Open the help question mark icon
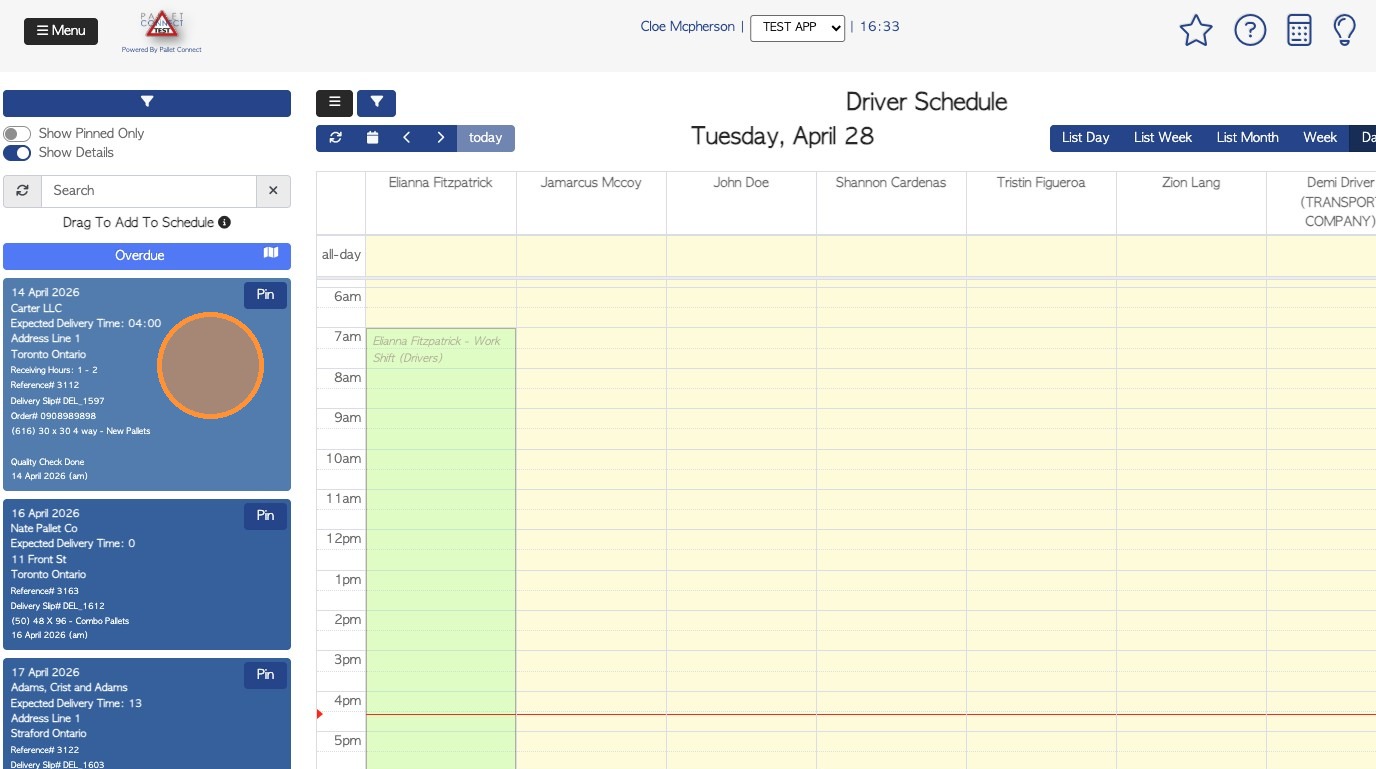The width and height of the screenshot is (1376, 769). click(1250, 31)
